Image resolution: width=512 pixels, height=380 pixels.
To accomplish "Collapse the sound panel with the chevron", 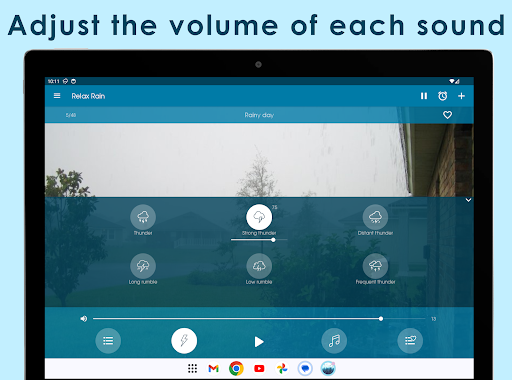I will (x=468, y=200).
